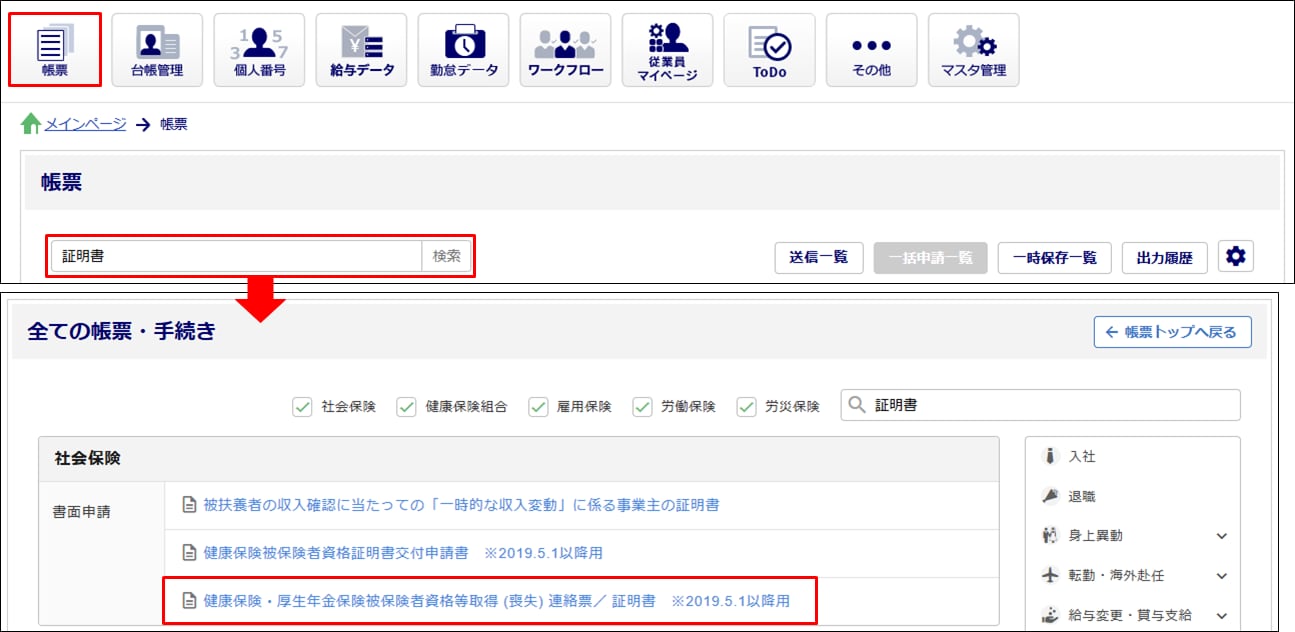
Task: Uncheck the 社会保険 checkbox
Action: pos(303,407)
